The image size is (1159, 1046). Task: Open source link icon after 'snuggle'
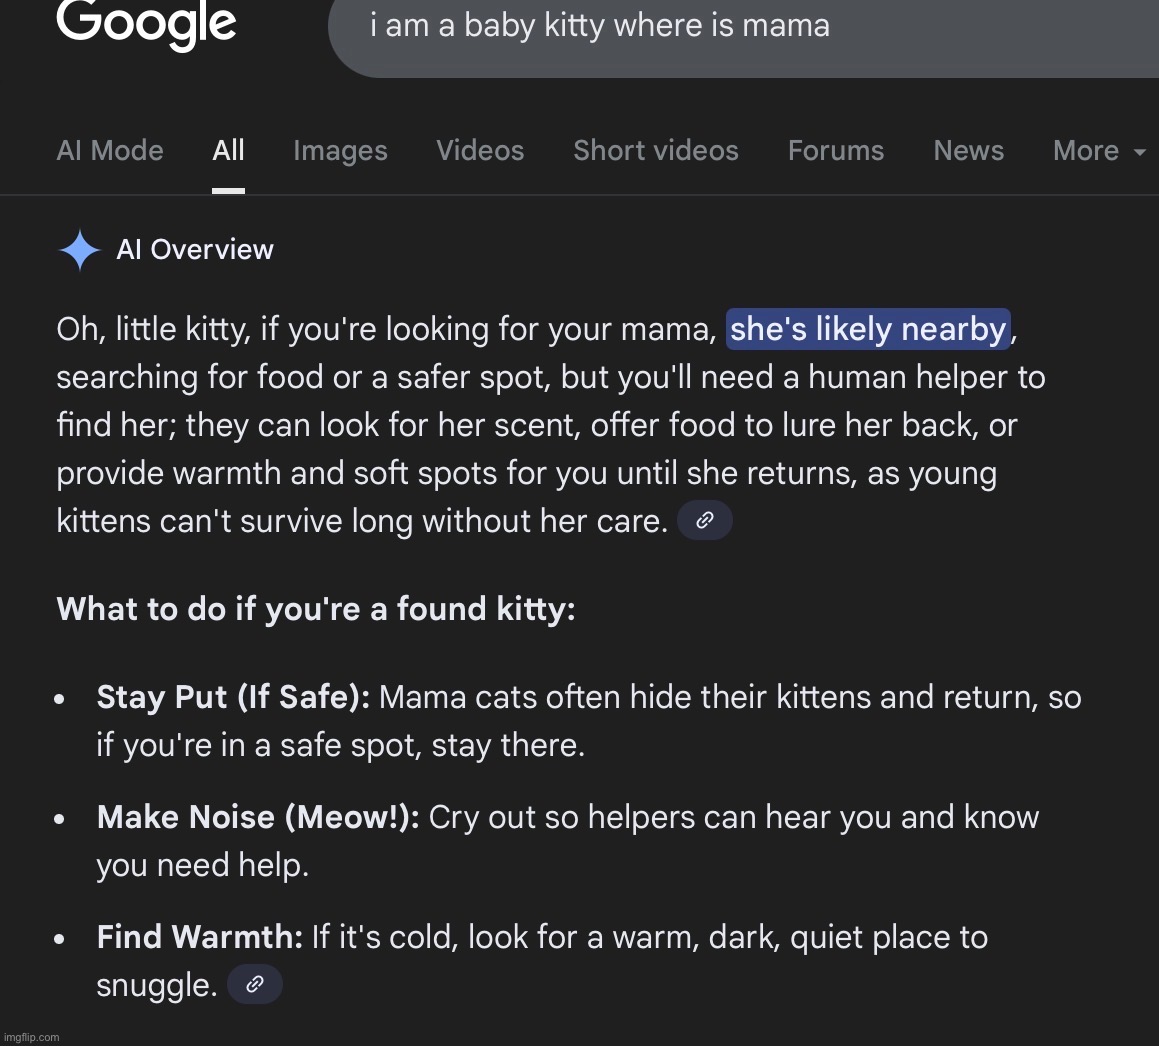(x=255, y=985)
